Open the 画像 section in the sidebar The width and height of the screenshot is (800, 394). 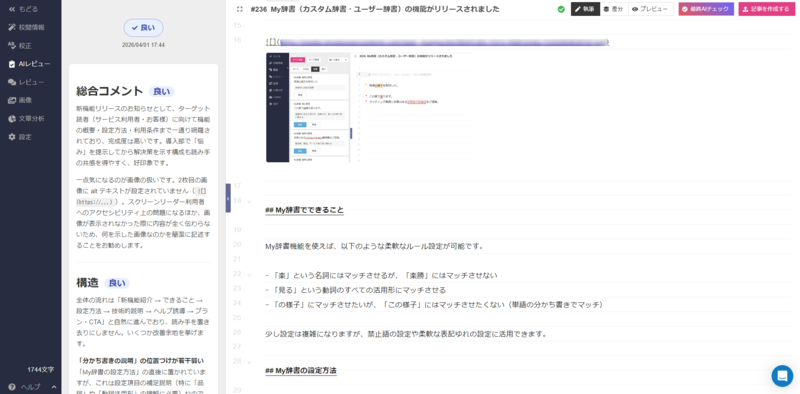point(20,101)
